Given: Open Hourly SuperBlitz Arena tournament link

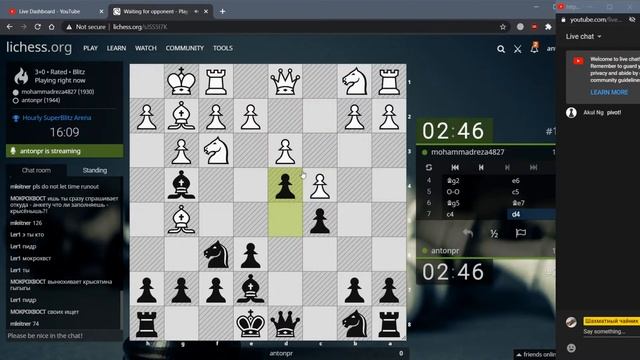Looking at the screenshot, I should [x=57, y=118].
